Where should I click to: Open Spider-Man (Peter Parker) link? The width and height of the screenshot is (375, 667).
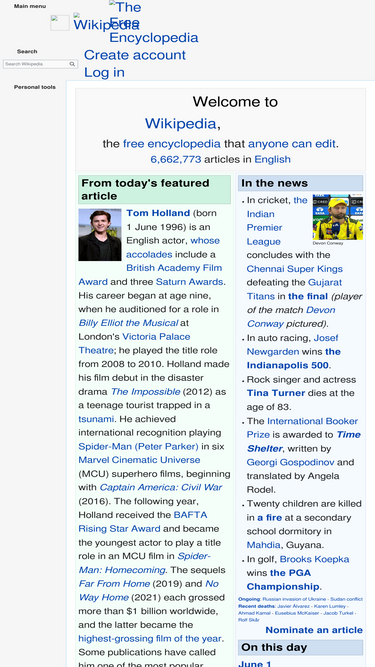pyautogui.click(x=138, y=447)
